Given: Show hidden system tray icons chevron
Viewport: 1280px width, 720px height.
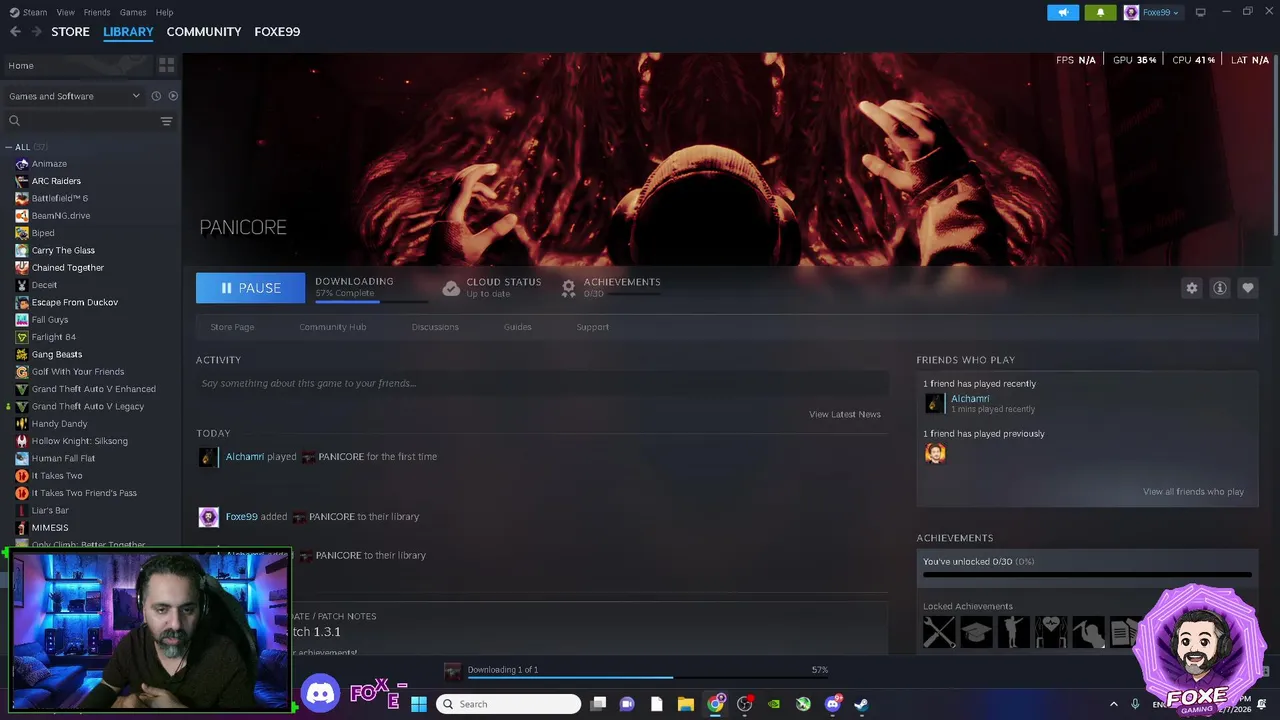Looking at the screenshot, I should 1114,704.
